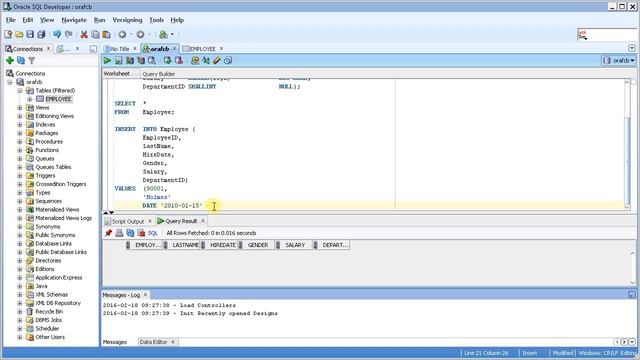Click the Redo arrow icon
This screenshot has height=360, width=640.
click(69, 35)
